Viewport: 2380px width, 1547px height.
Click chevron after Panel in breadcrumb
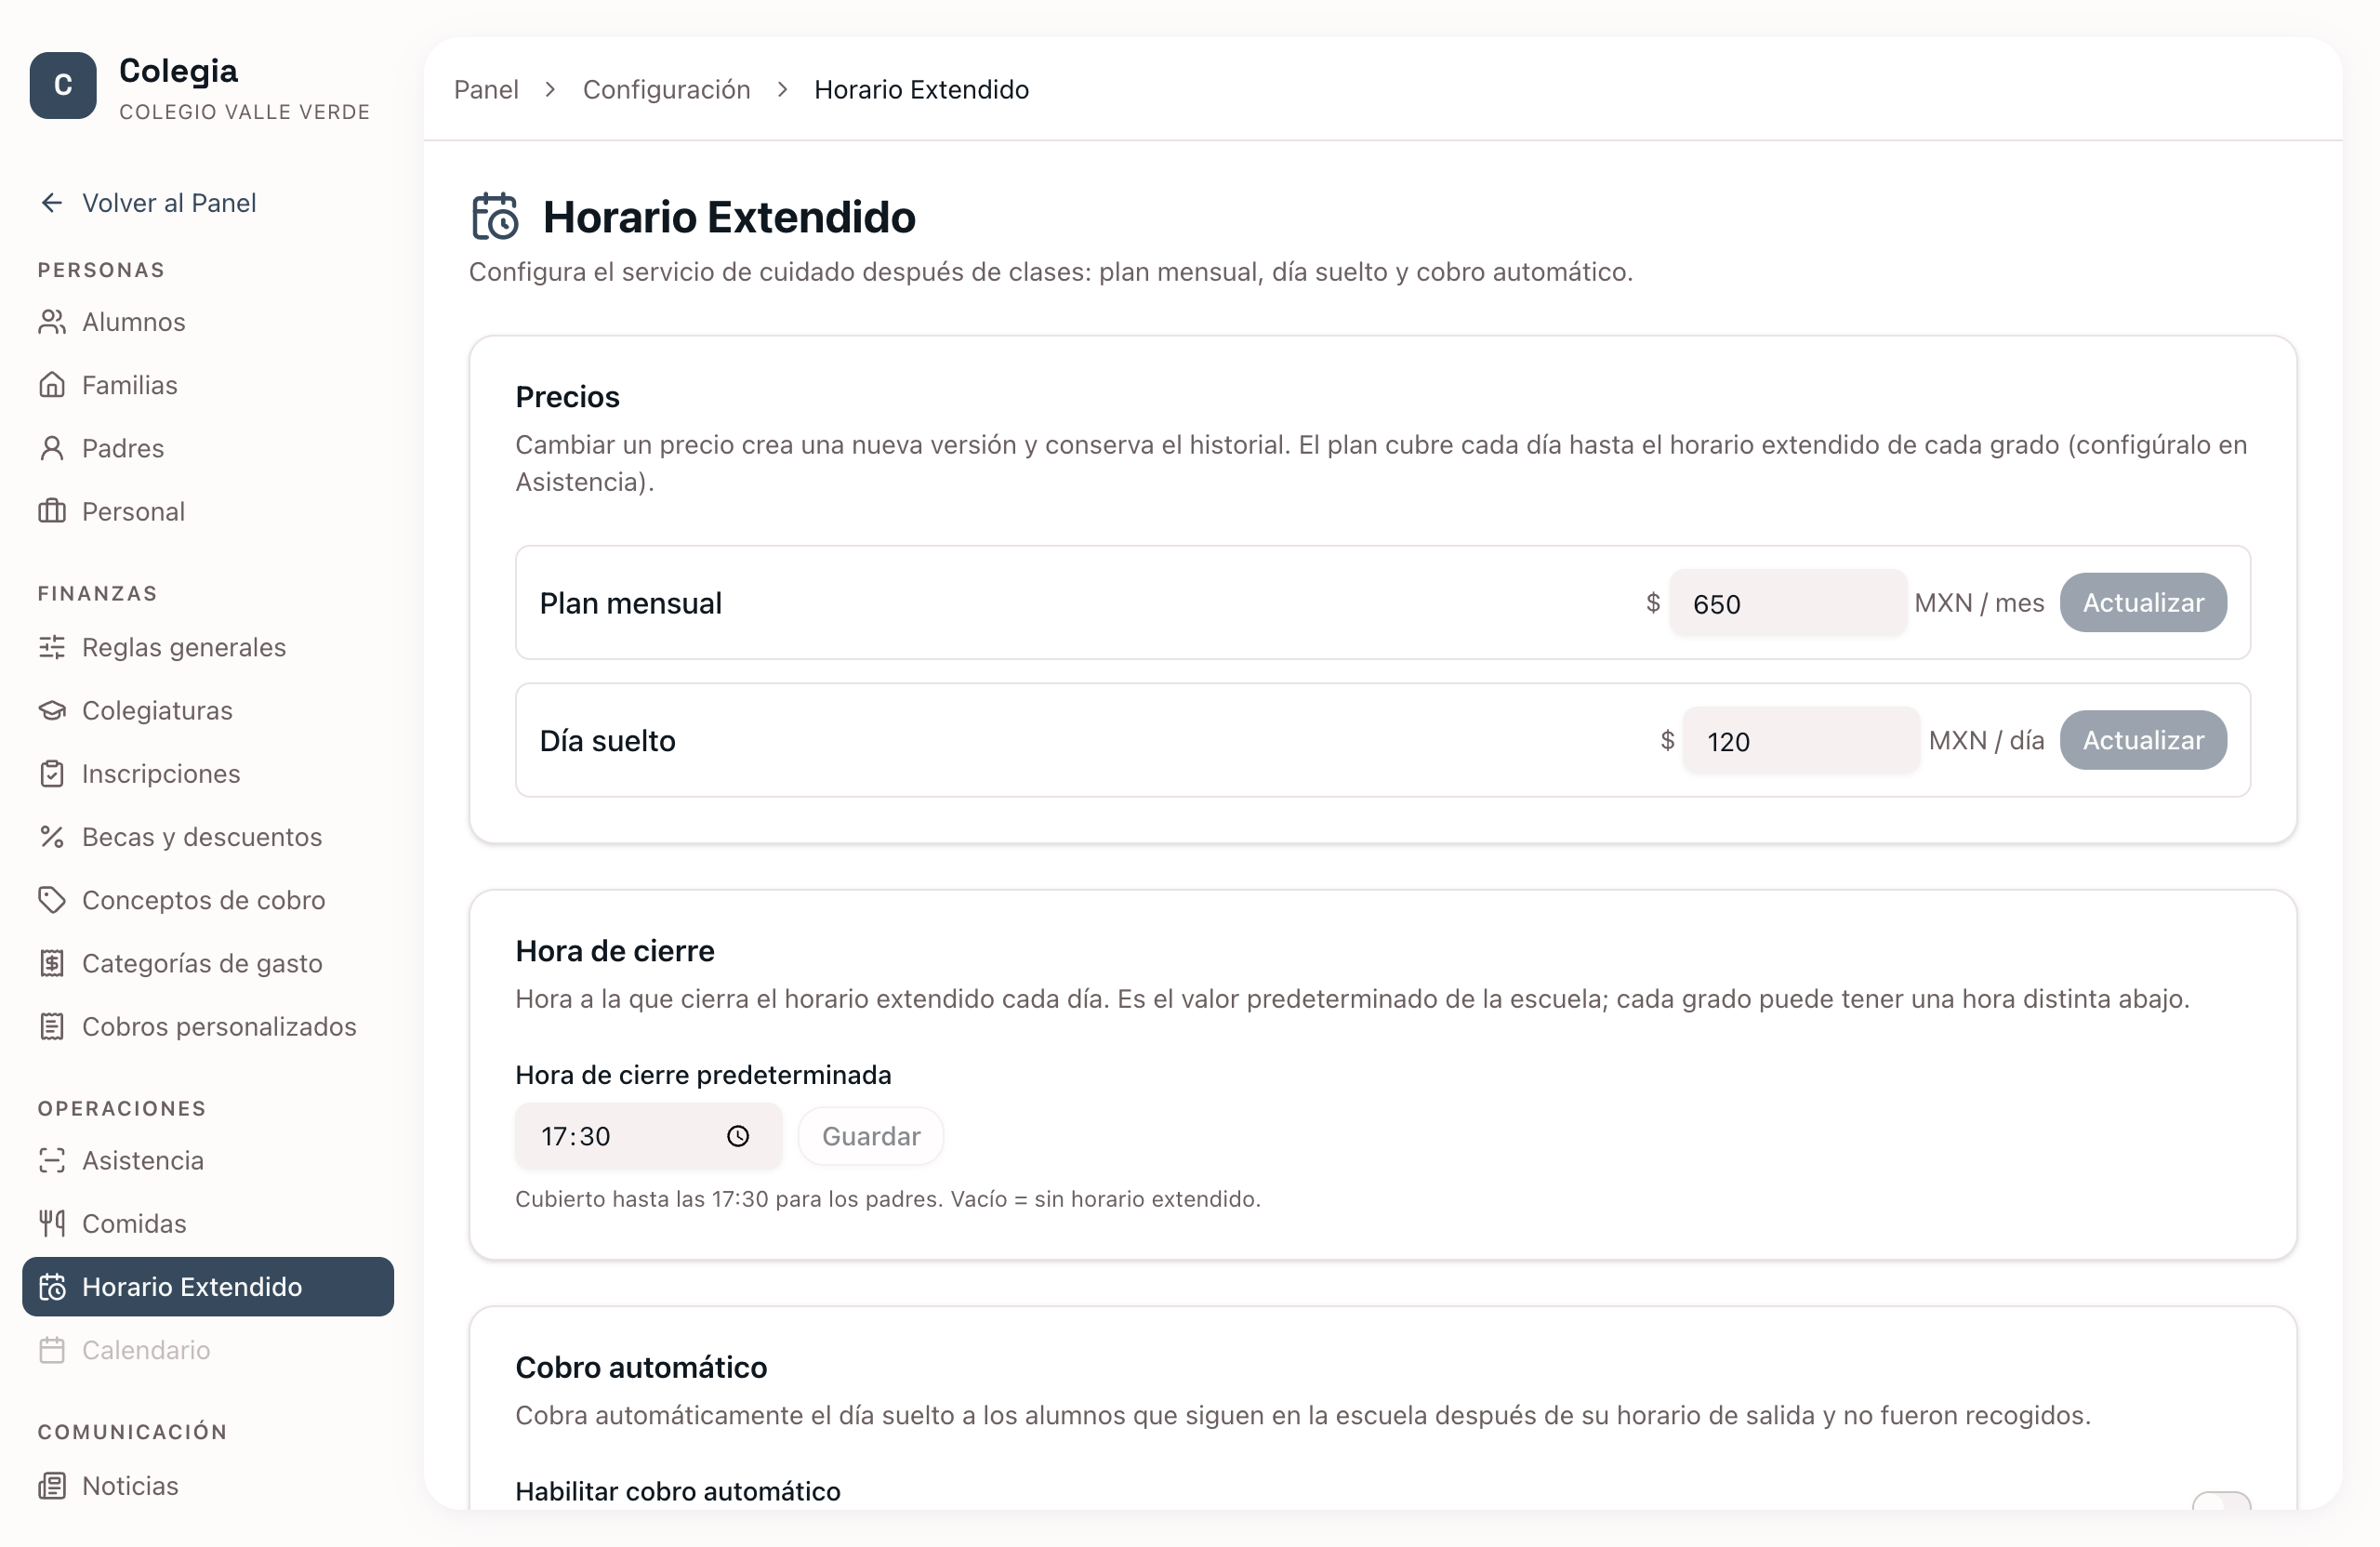pos(550,90)
